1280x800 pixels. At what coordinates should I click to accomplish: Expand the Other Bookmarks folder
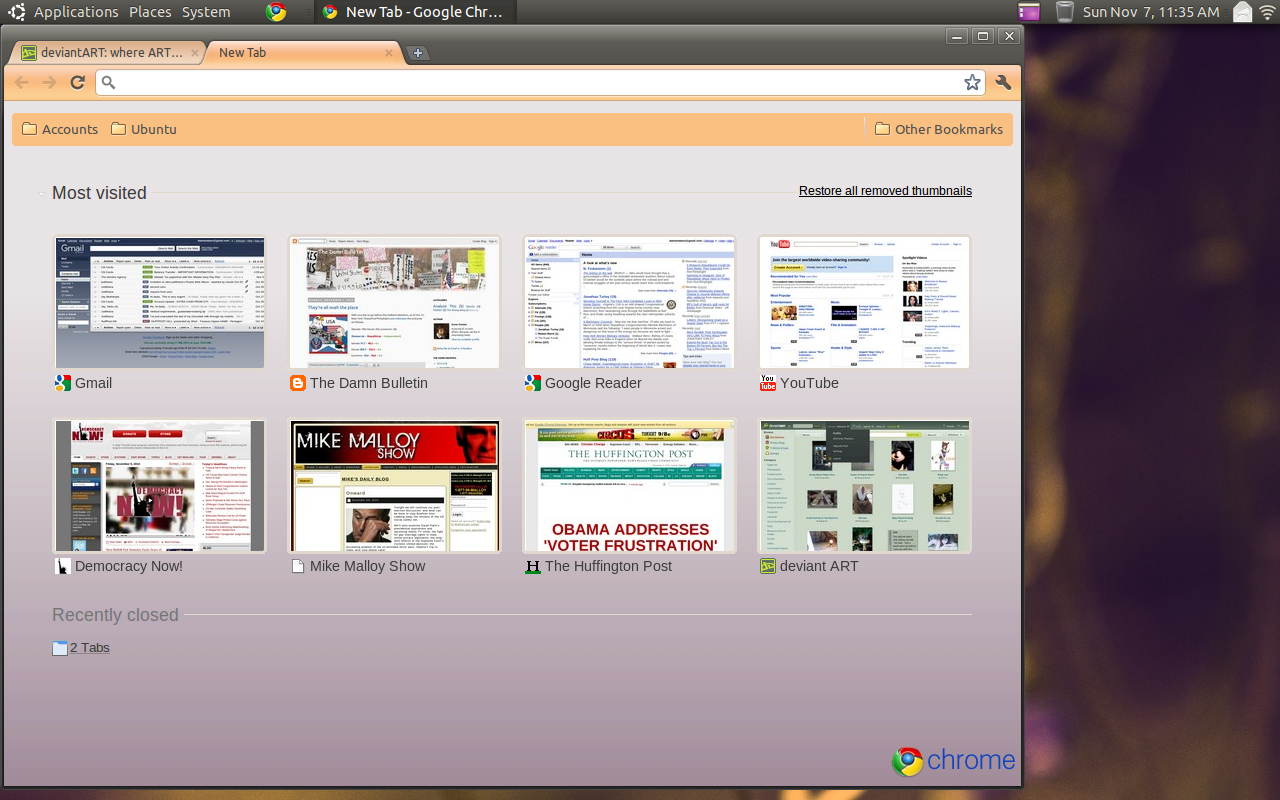pos(939,128)
